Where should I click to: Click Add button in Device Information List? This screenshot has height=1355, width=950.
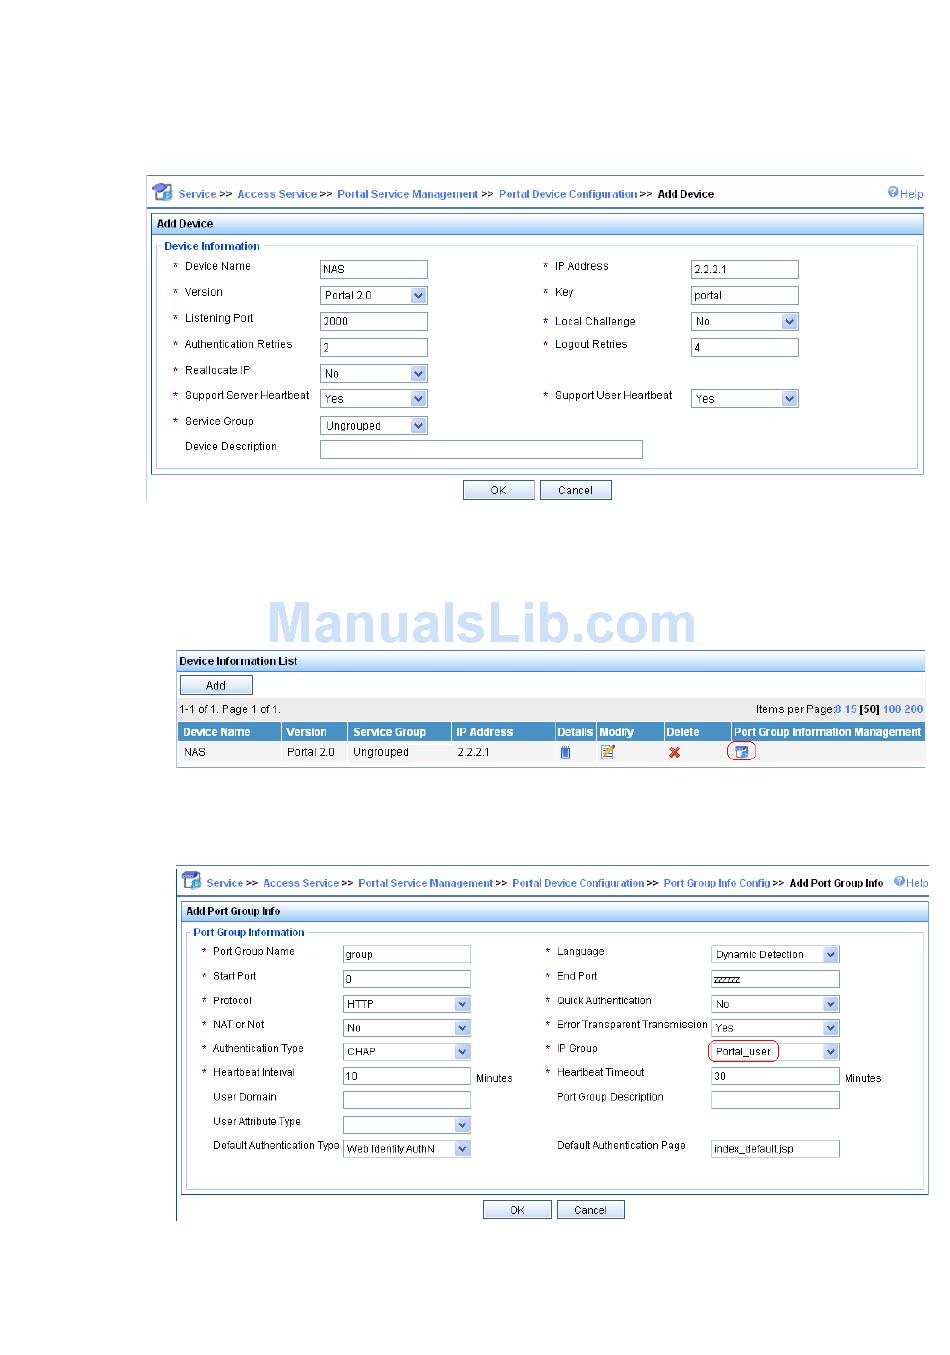pos(216,685)
